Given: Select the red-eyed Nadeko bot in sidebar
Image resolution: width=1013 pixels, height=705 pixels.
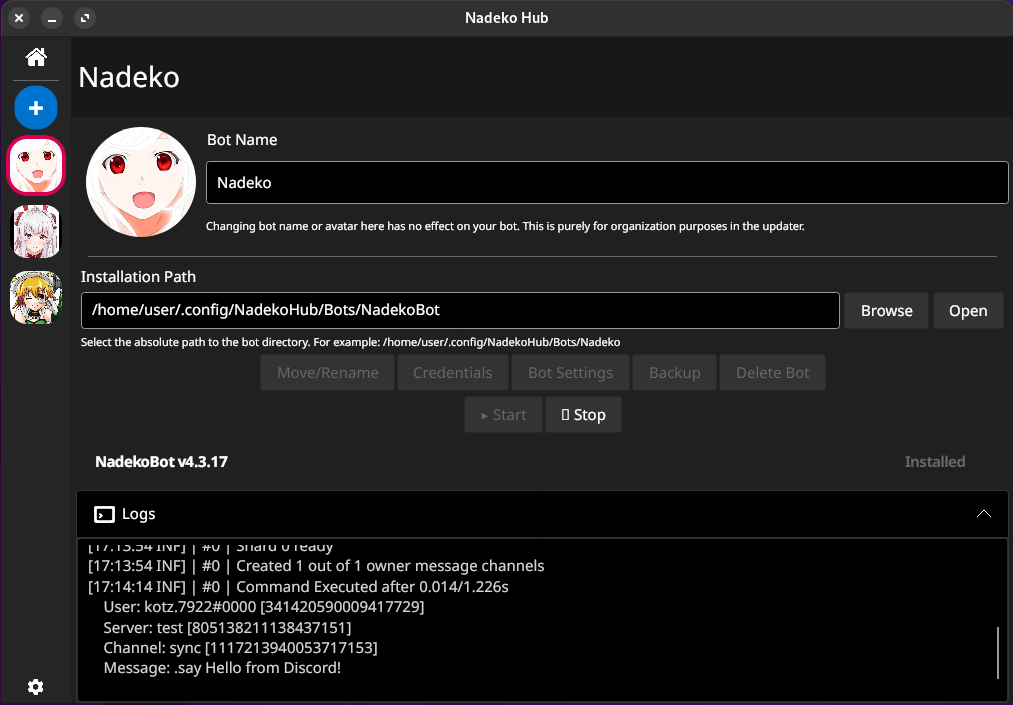Looking at the screenshot, I should [36, 165].
